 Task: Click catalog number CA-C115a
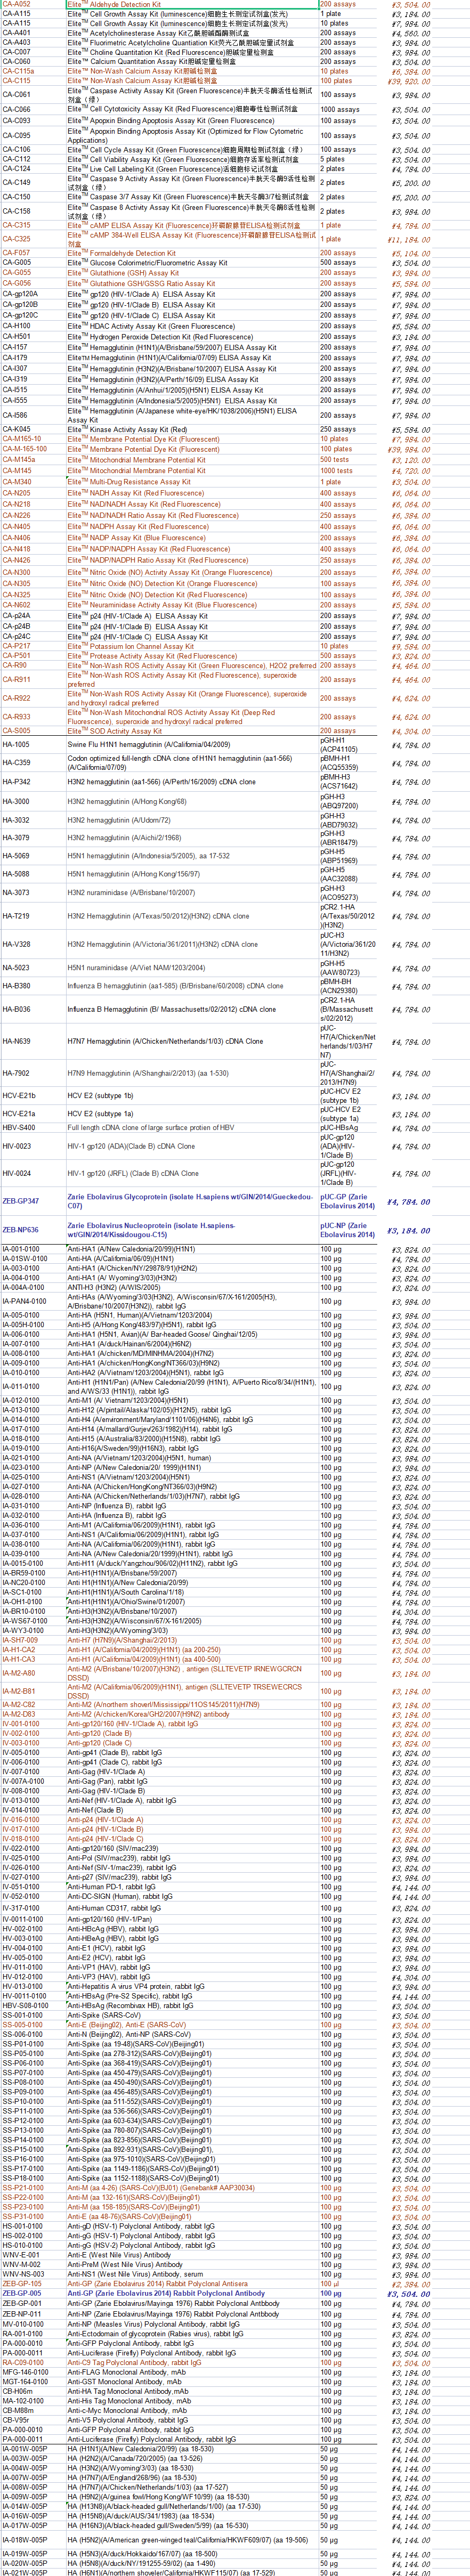[x=17, y=71]
